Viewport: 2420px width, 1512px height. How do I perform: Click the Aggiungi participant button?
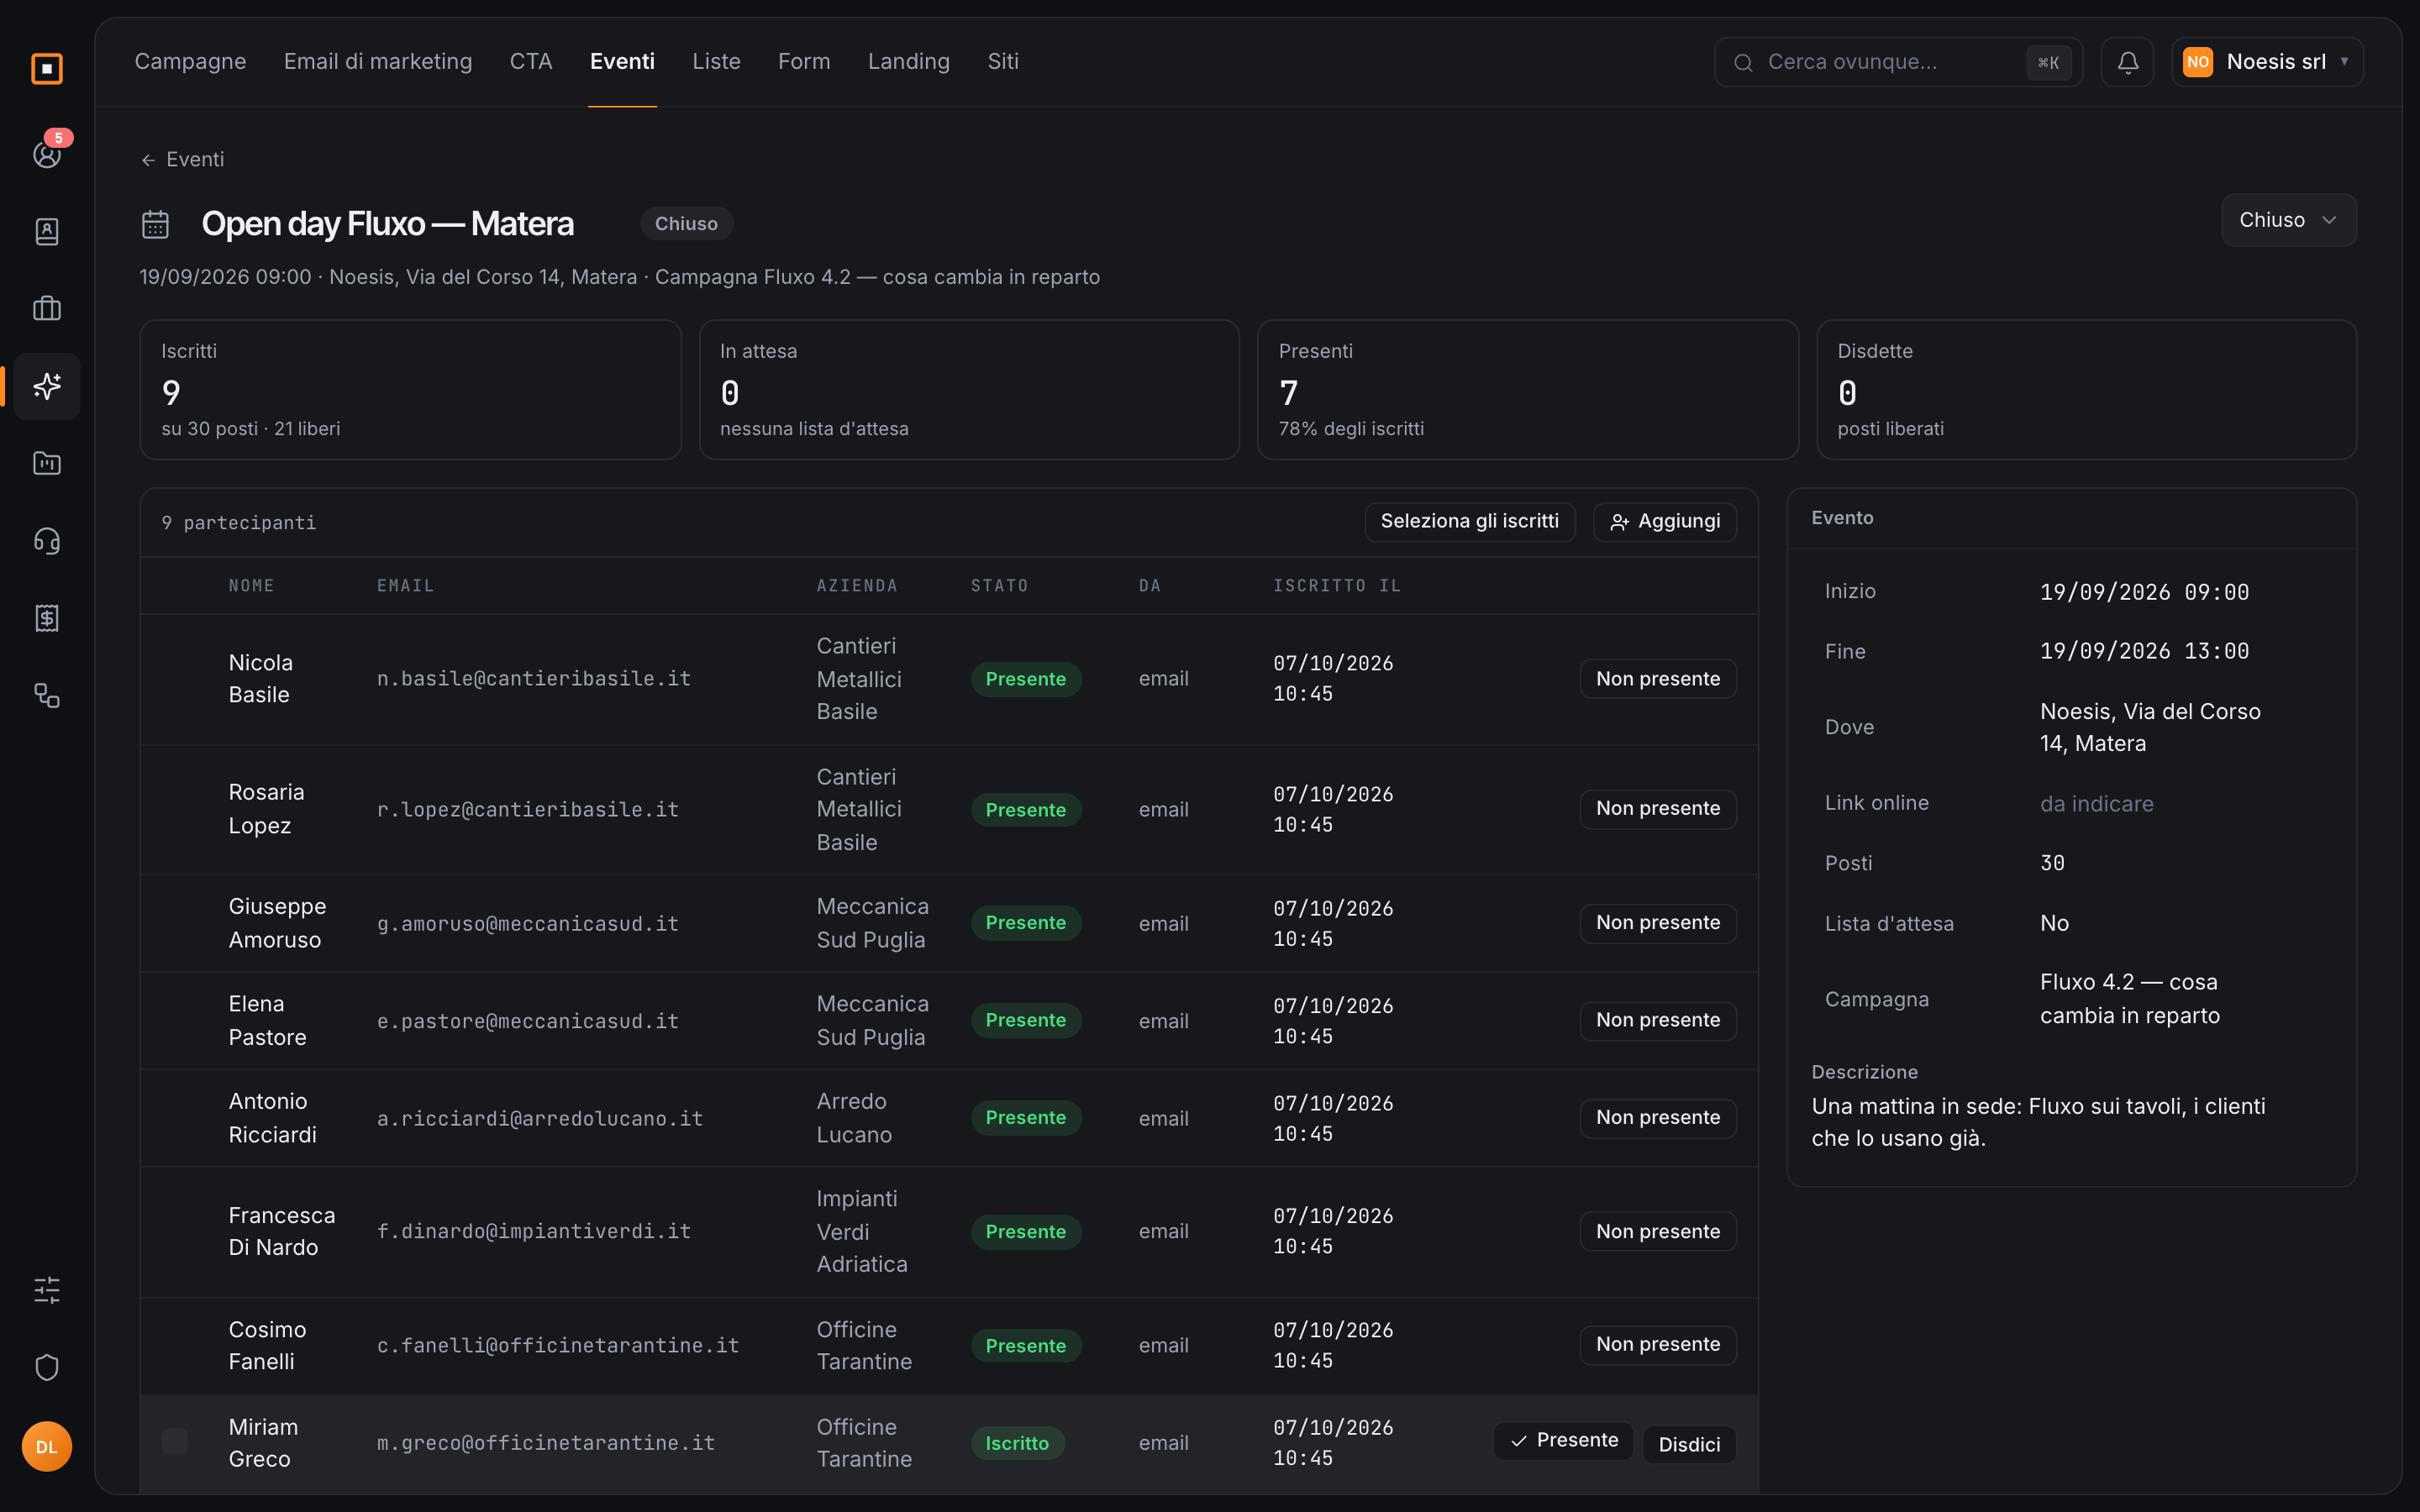point(1665,522)
